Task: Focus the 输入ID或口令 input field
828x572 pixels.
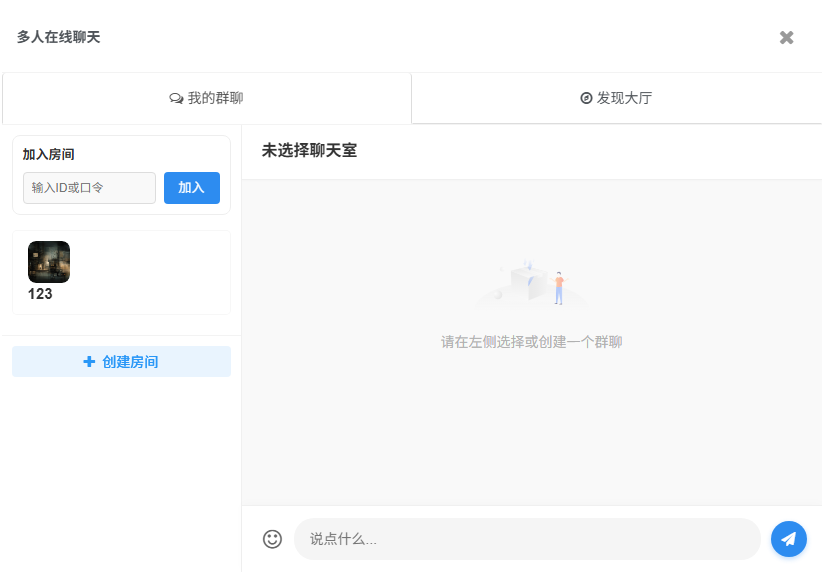Action: pyautogui.click(x=89, y=188)
